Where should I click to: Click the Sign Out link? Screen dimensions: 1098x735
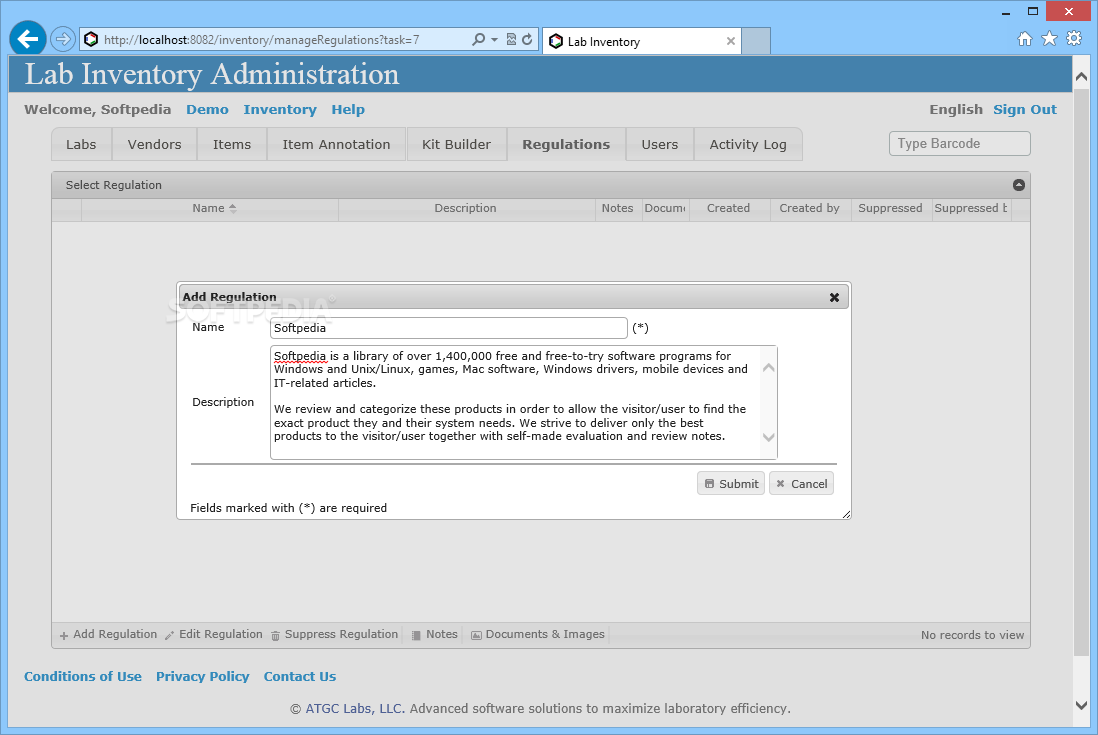(1024, 109)
